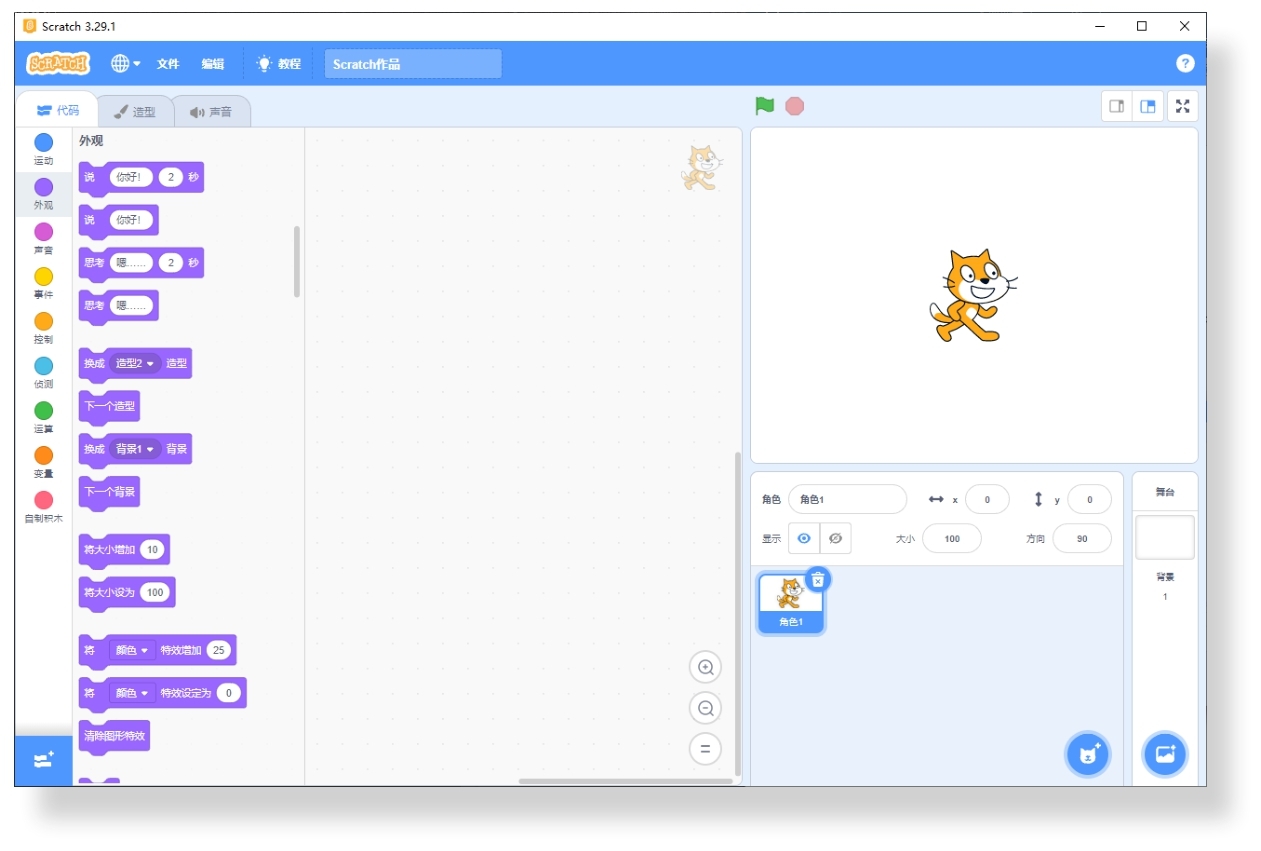Viewport: 1261px width, 851px height.
Task: Open the 文件 menu
Action: click(x=168, y=64)
